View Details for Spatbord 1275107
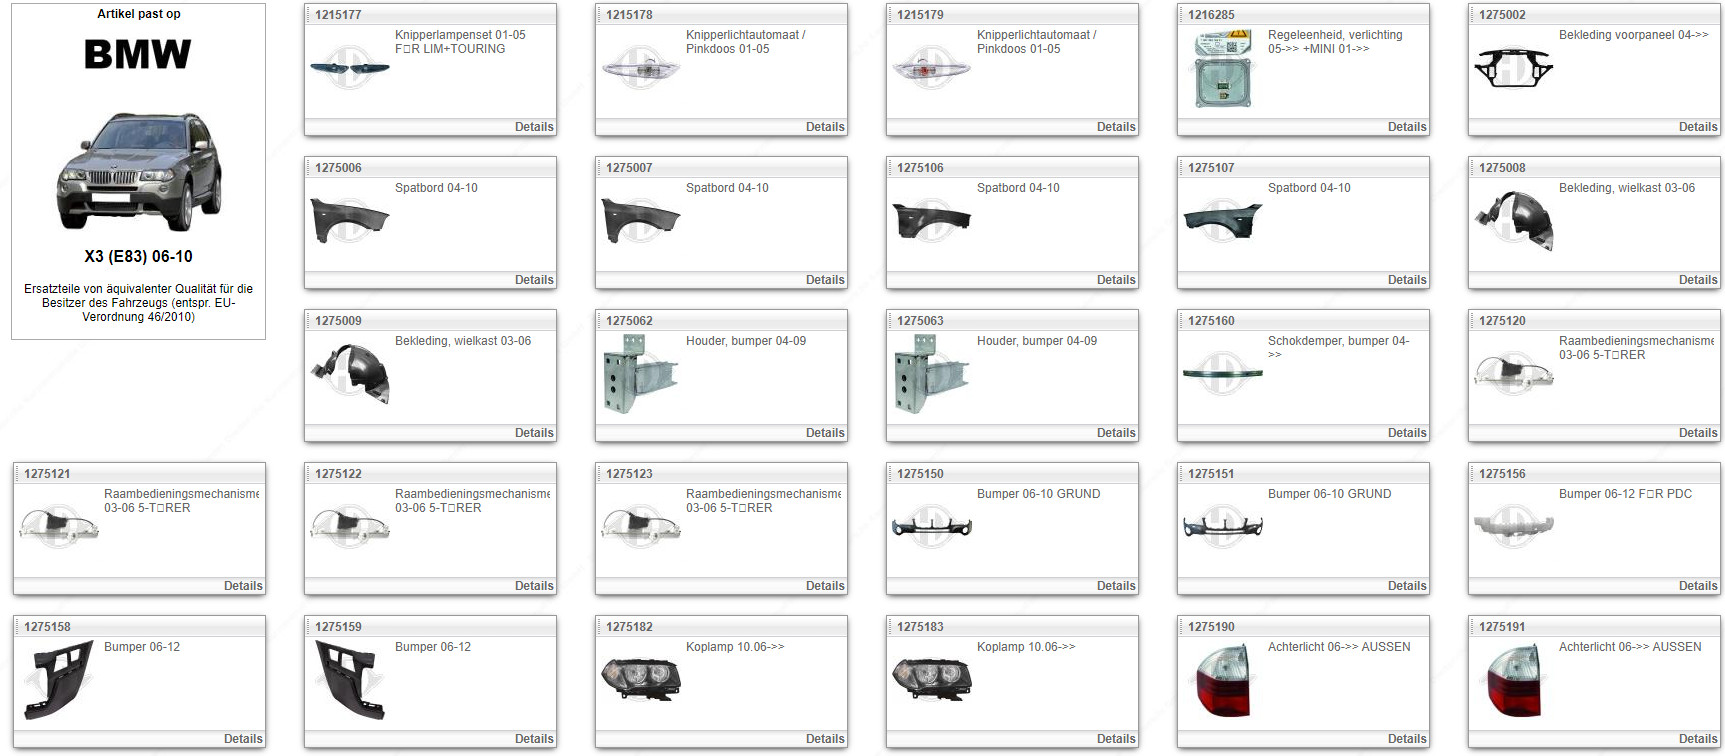The height and width of the screenshot is (756, 1725). [x=1407, y=280]
